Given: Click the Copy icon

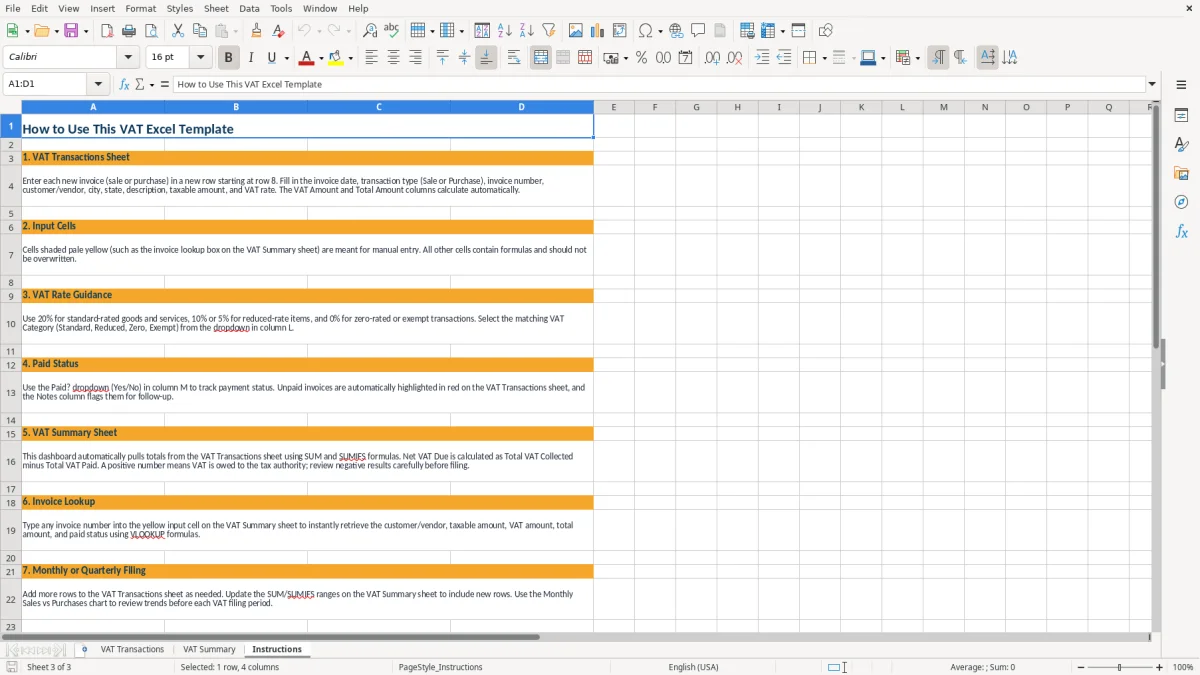Looking at the screenshot, I should point(200,31).
